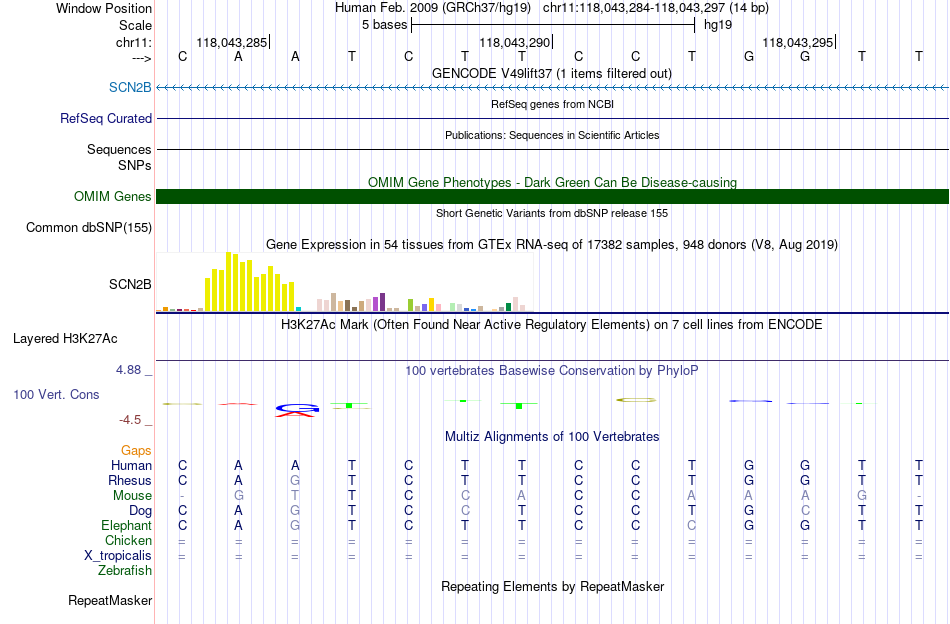The width and height of the screenshot is (950, 624).
Task: Click 'Multiz Alignments of 100 Vertebrates' title
Action: coord(552,437)
